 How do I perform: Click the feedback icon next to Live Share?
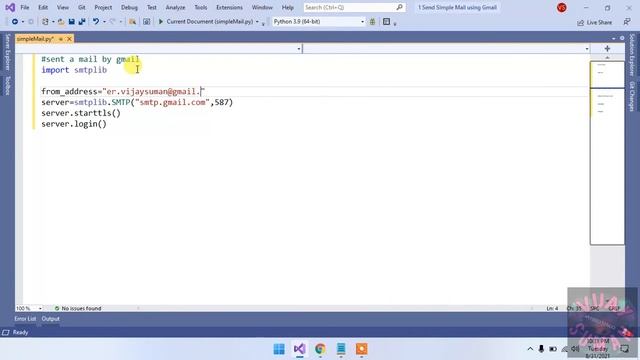click(x=627, y=22)
